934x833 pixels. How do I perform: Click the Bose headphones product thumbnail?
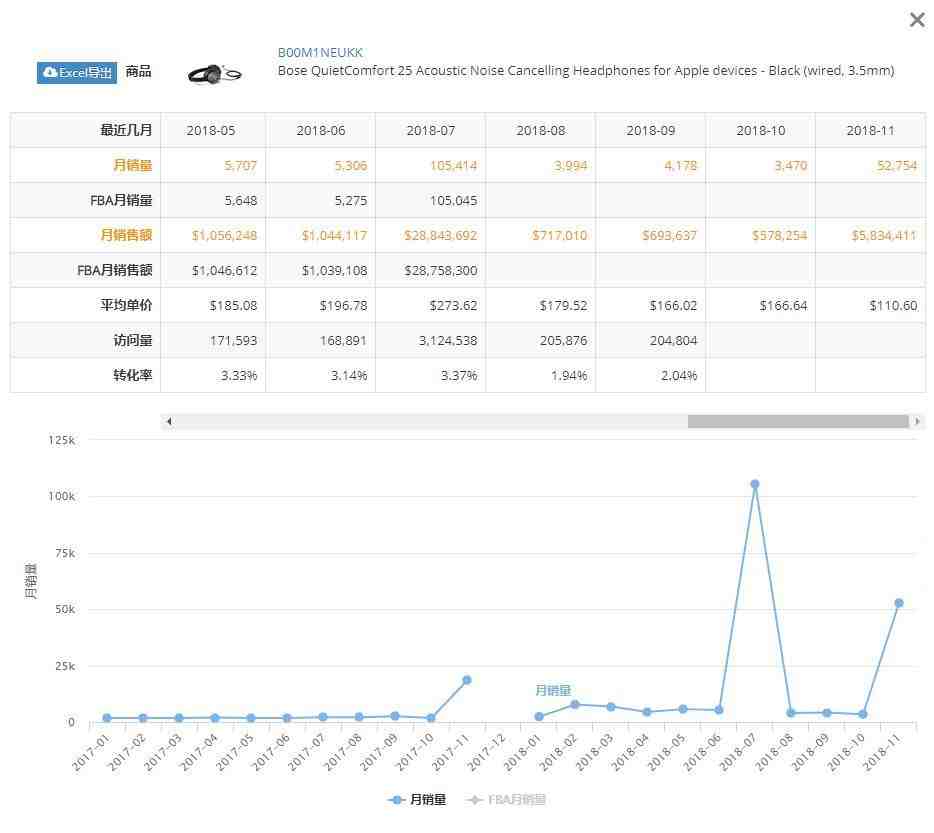point(214,74)
